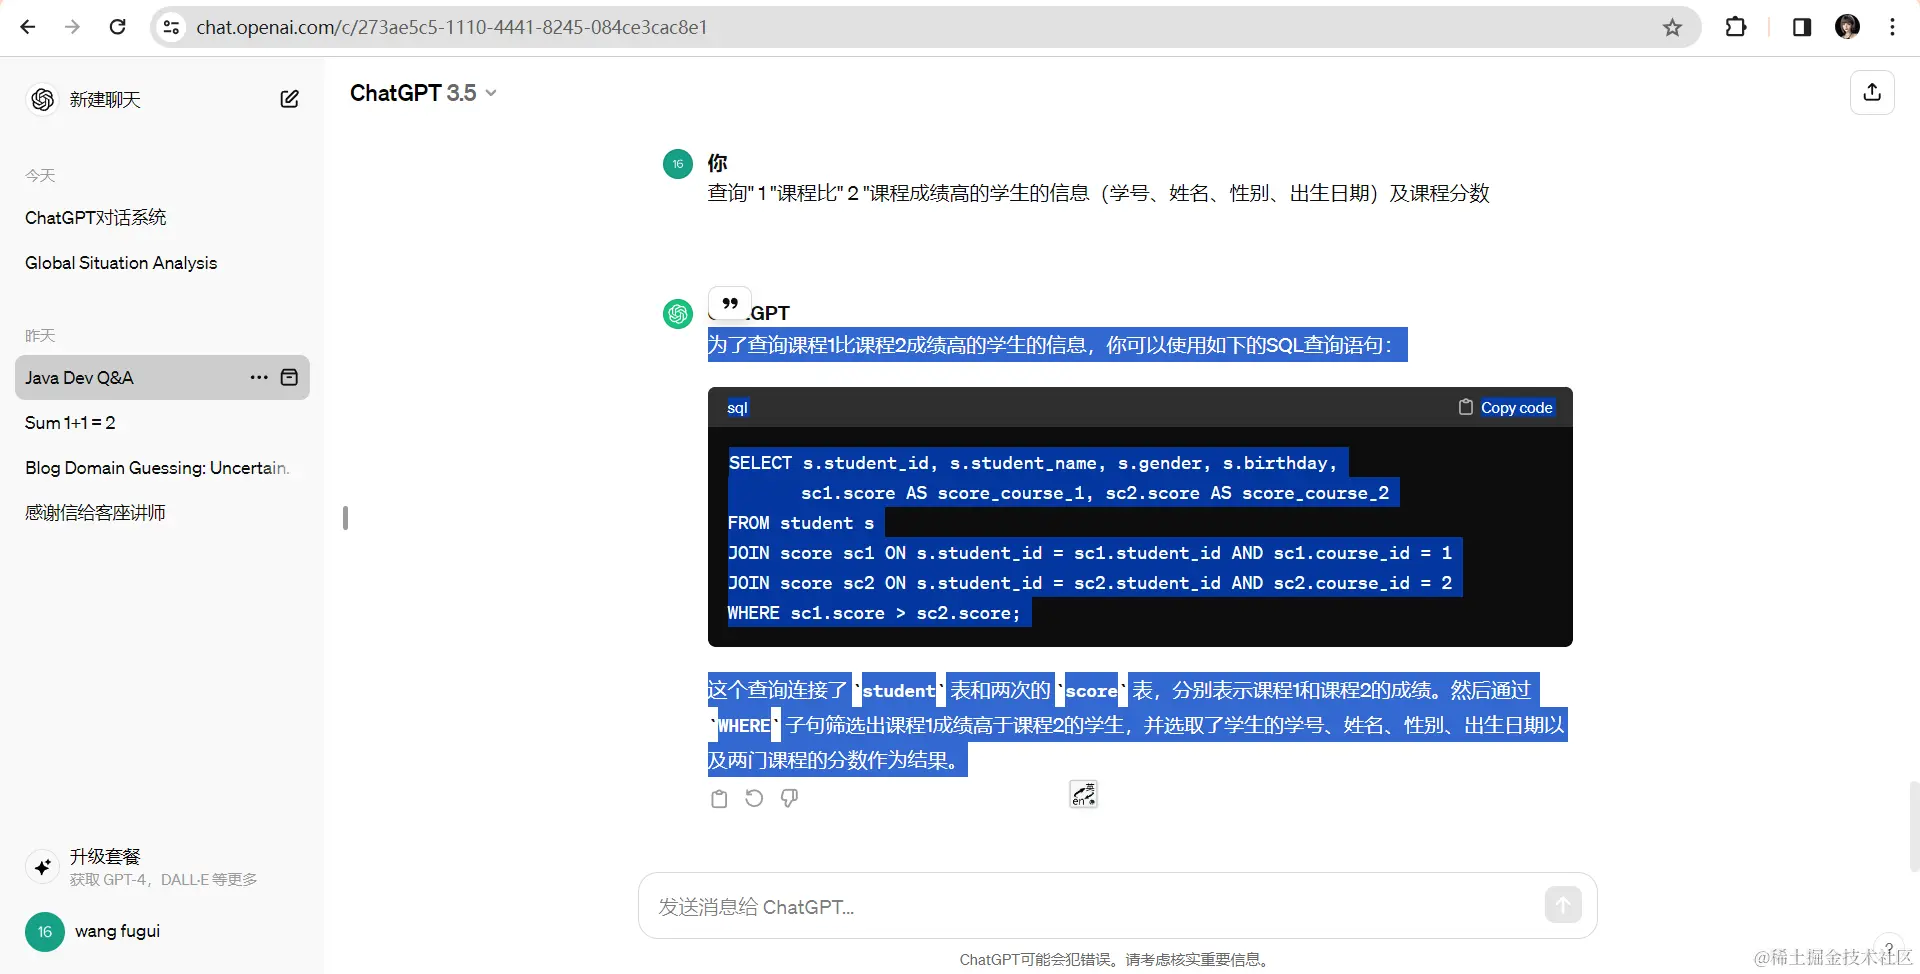Give thumbs down to the response
The width and height of the screenshot is (1920, 974).
coord(789,798)
